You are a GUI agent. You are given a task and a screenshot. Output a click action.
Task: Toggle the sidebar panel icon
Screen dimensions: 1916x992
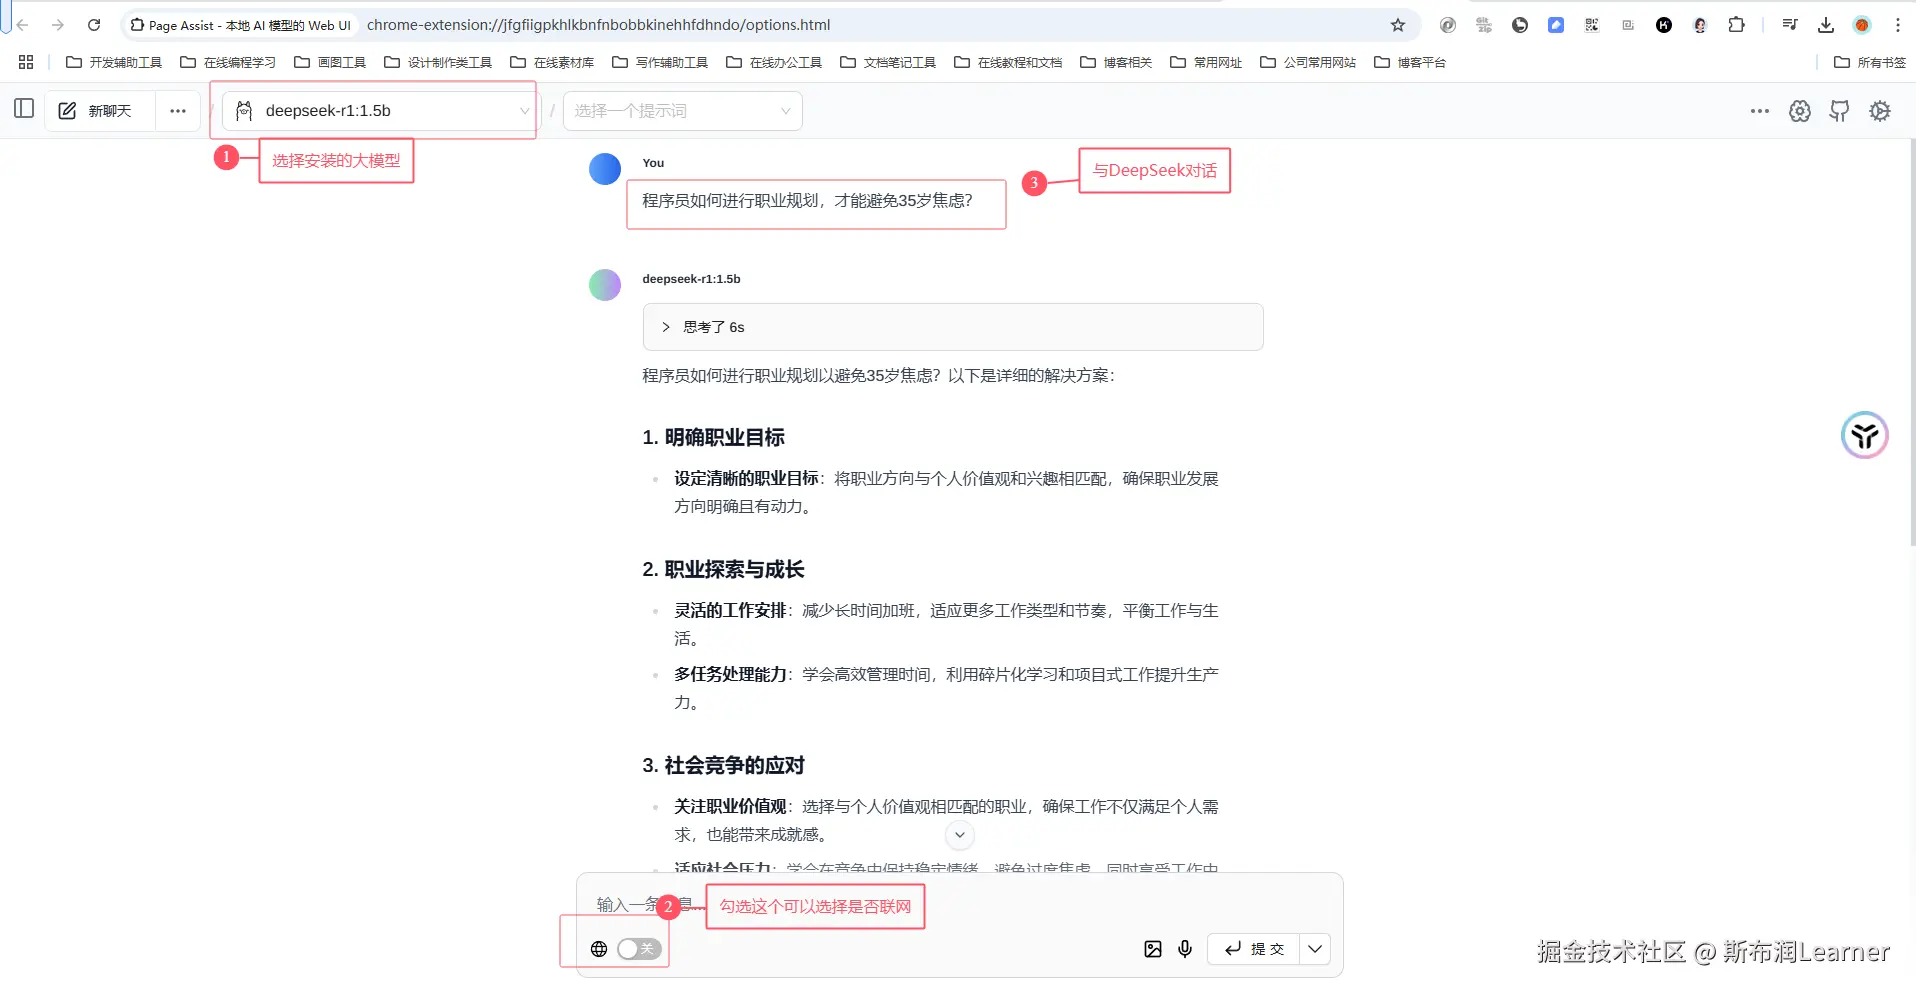point(24,108)
